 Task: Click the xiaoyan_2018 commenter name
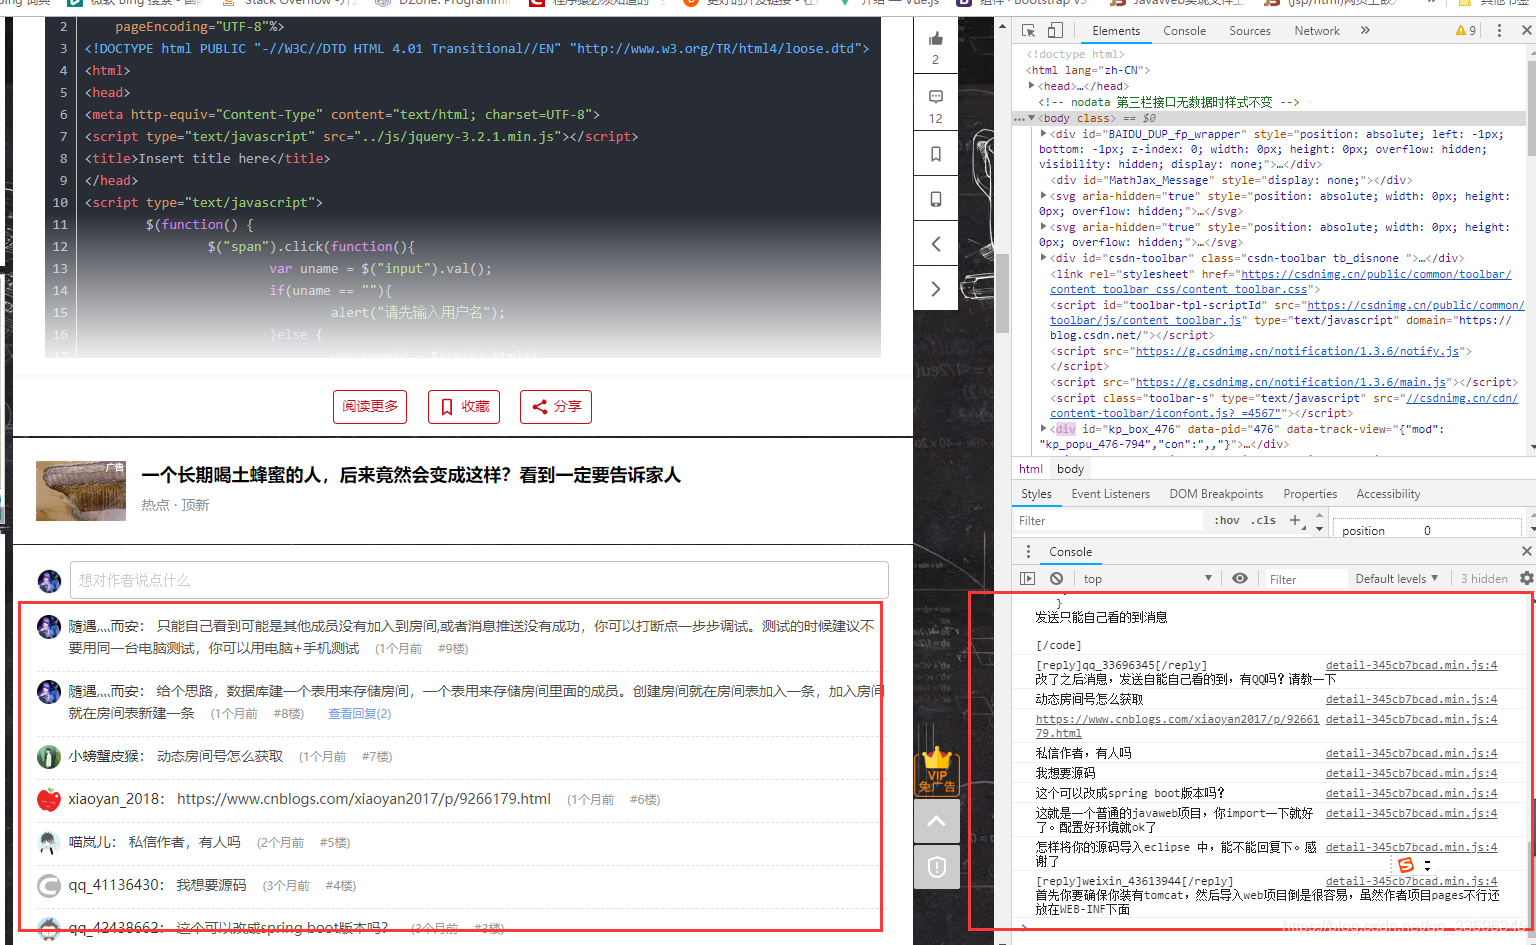click(x=115, y=799)
